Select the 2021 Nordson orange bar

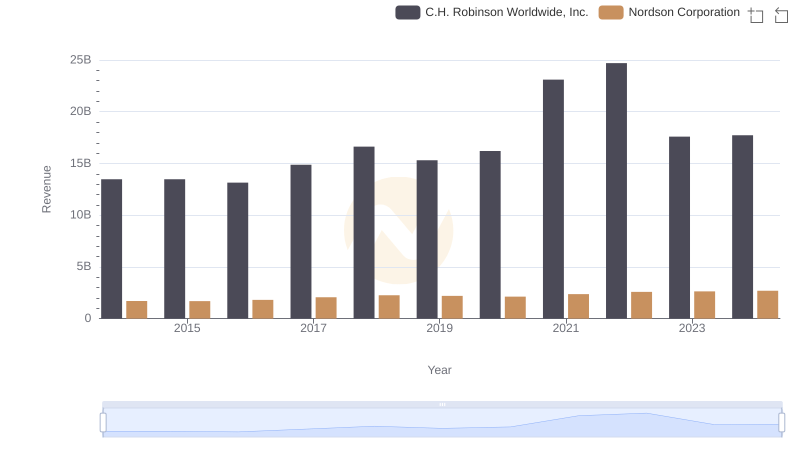point(579,306)
